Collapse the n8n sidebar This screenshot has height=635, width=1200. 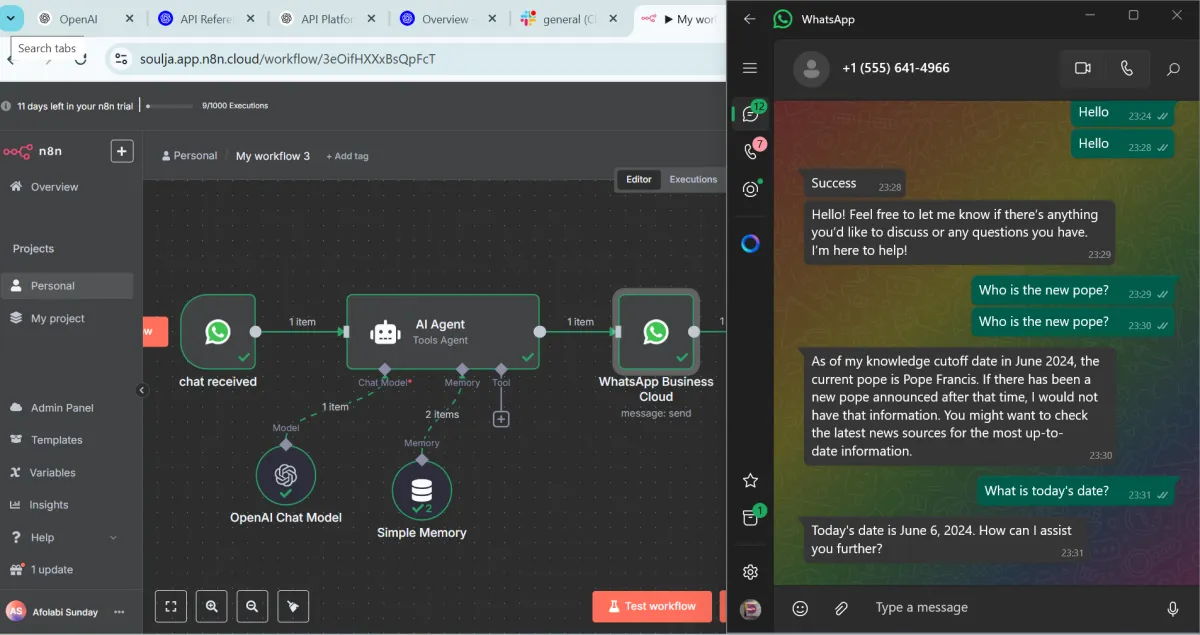[x=141, y=390]
